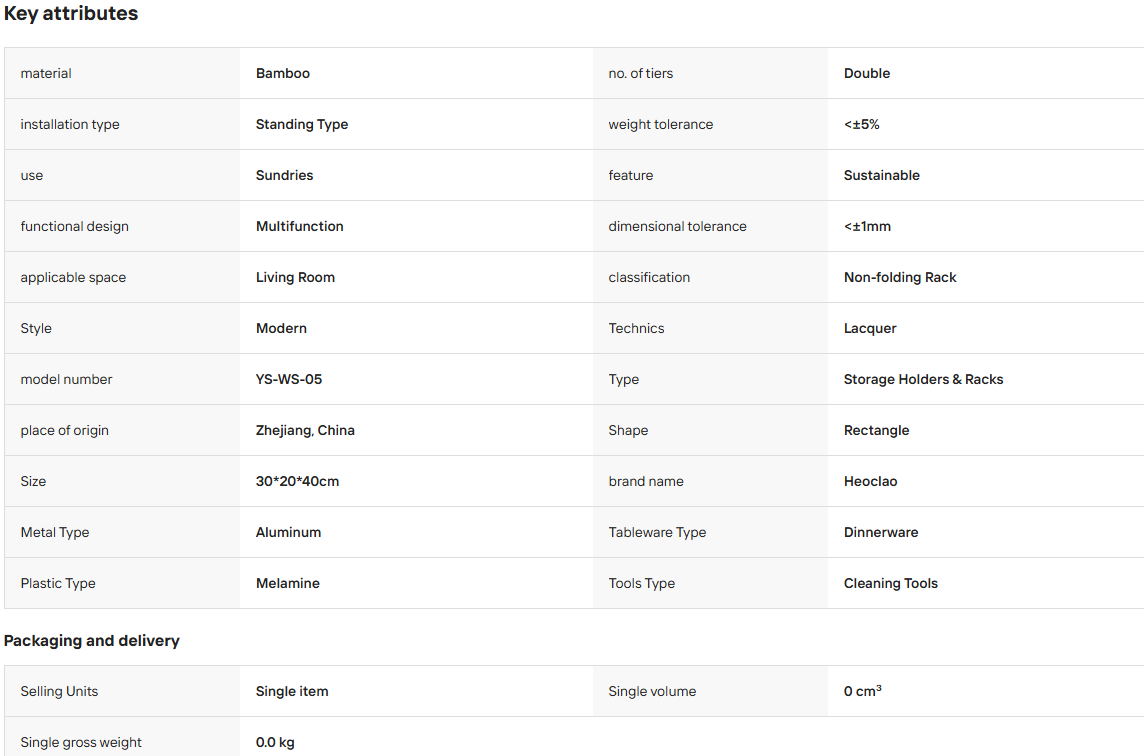Image resolution: width=1144 pixels, height=756 pixels.
Task: Select the Lacquer technics value
Action: 870,328
